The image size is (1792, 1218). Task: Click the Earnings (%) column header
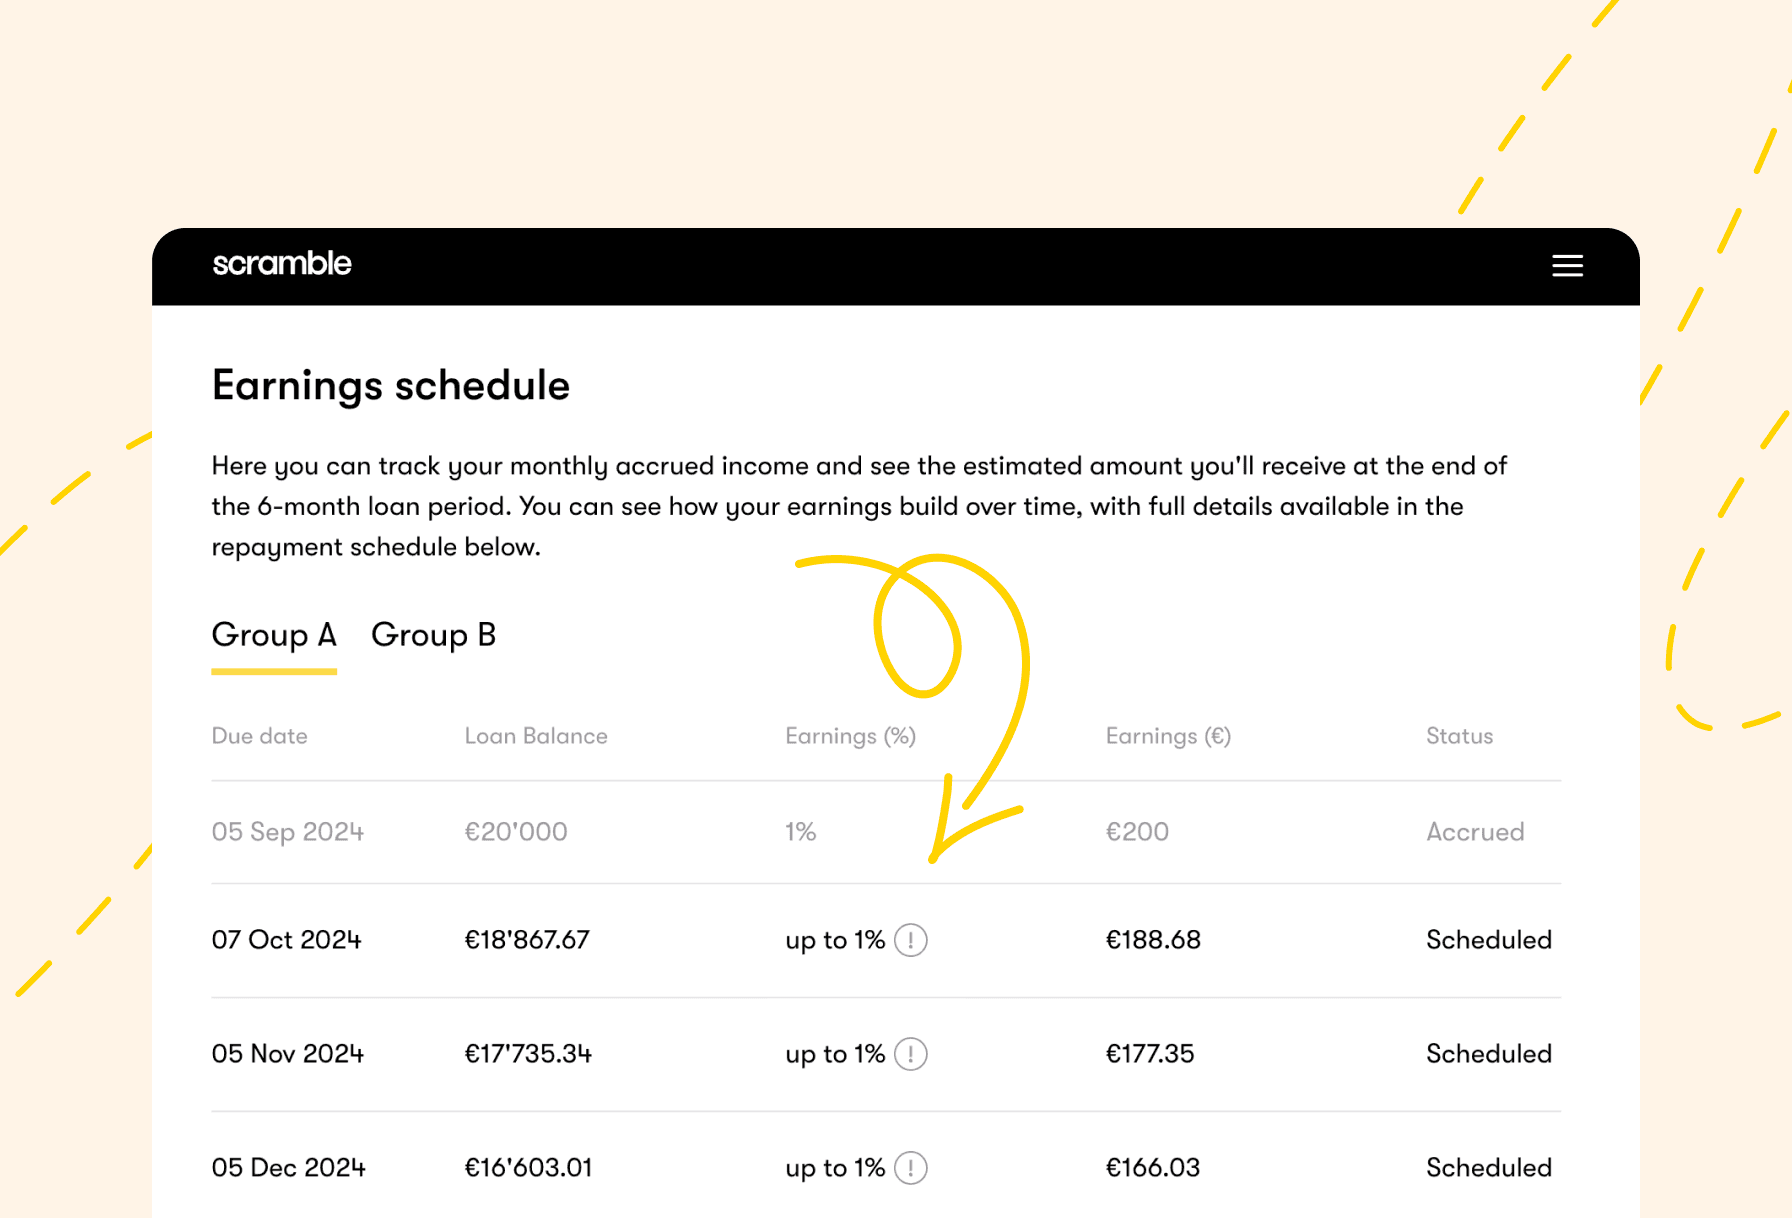850,736
